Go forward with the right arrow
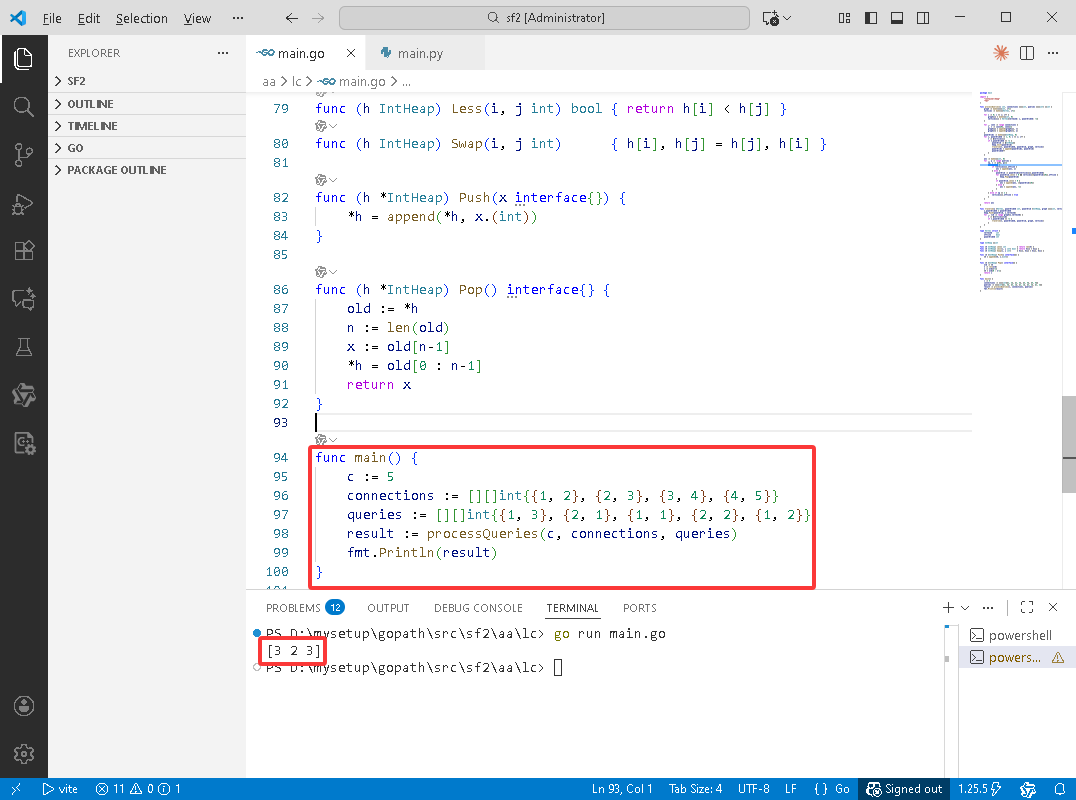1076x800 pixels. click(318, 18)
